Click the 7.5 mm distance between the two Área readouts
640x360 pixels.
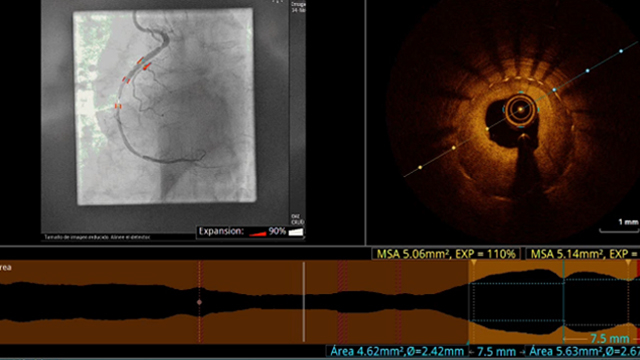click(x=497, y=351)
